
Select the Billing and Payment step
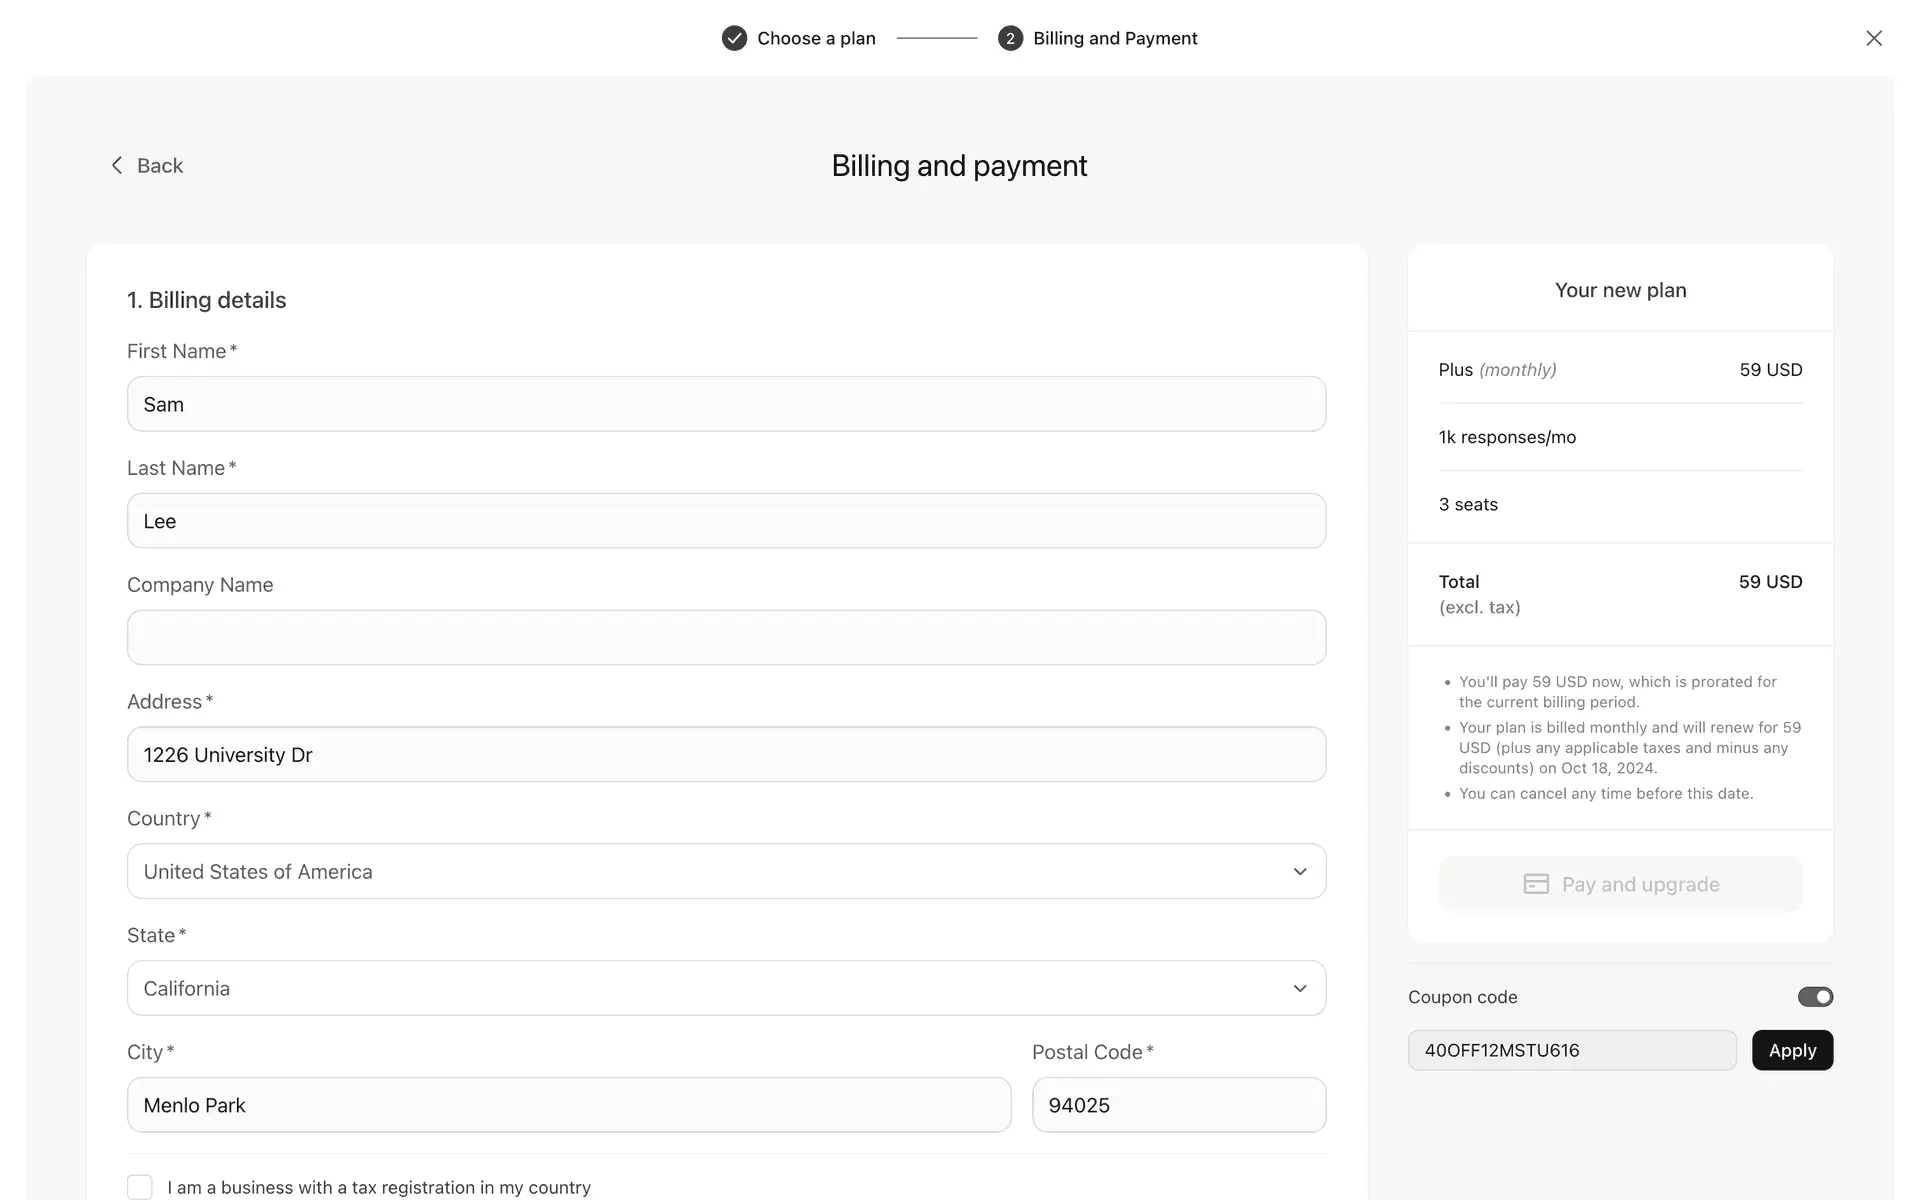1114,38
